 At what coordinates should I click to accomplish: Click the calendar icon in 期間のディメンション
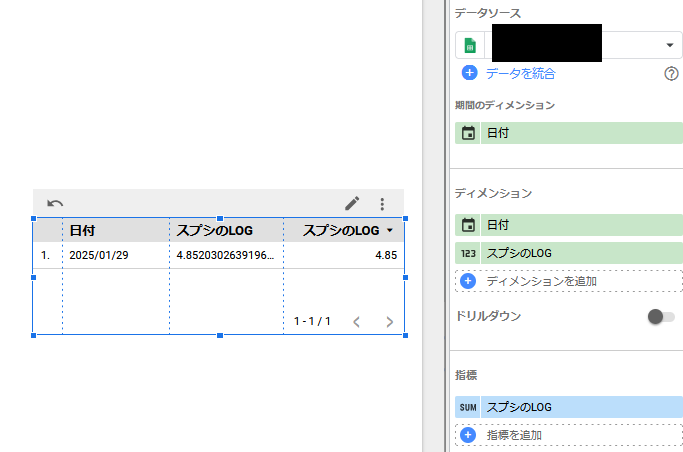coord(468,133)
